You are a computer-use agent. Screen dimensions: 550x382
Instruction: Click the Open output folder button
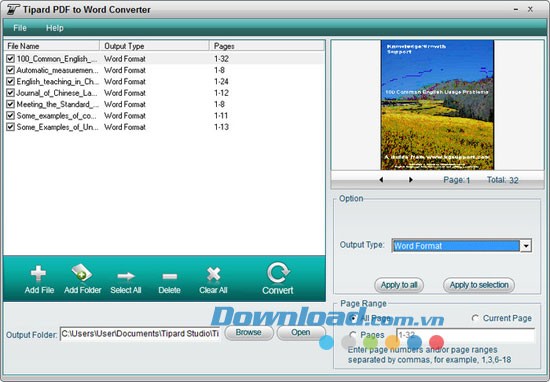301,333
